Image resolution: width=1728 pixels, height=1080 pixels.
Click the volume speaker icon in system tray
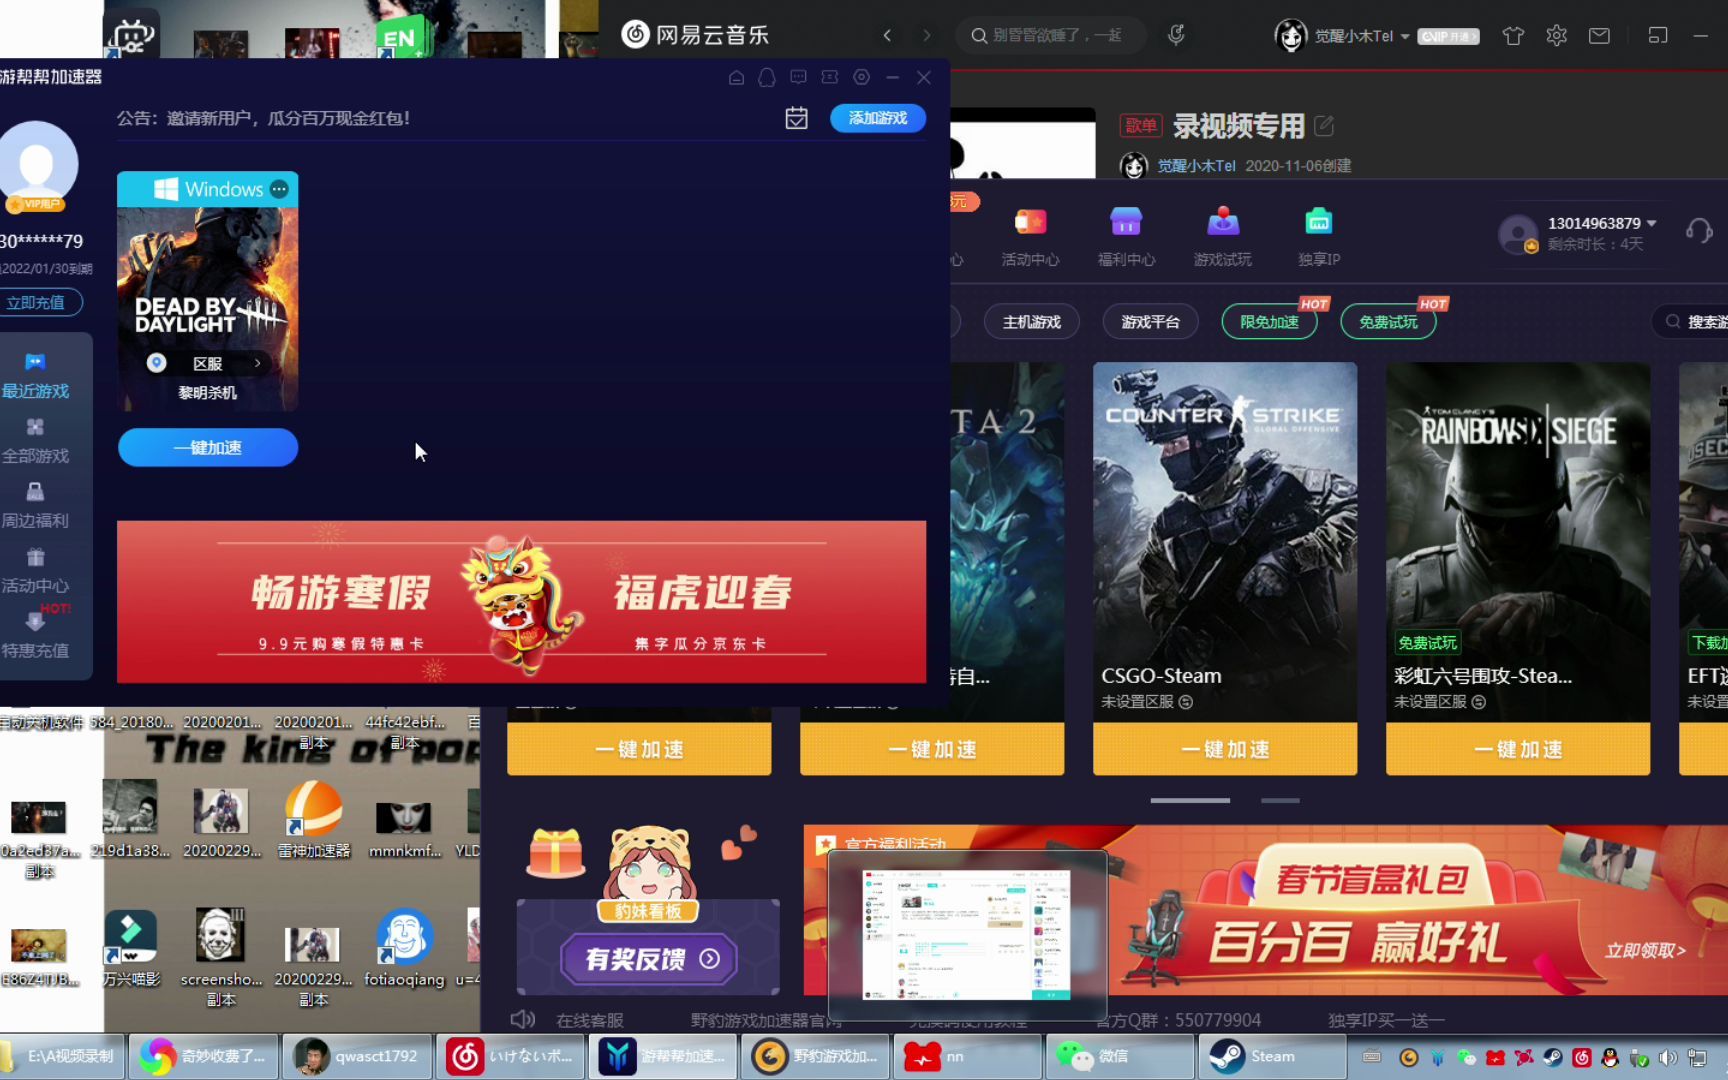coord(1667,1057)
